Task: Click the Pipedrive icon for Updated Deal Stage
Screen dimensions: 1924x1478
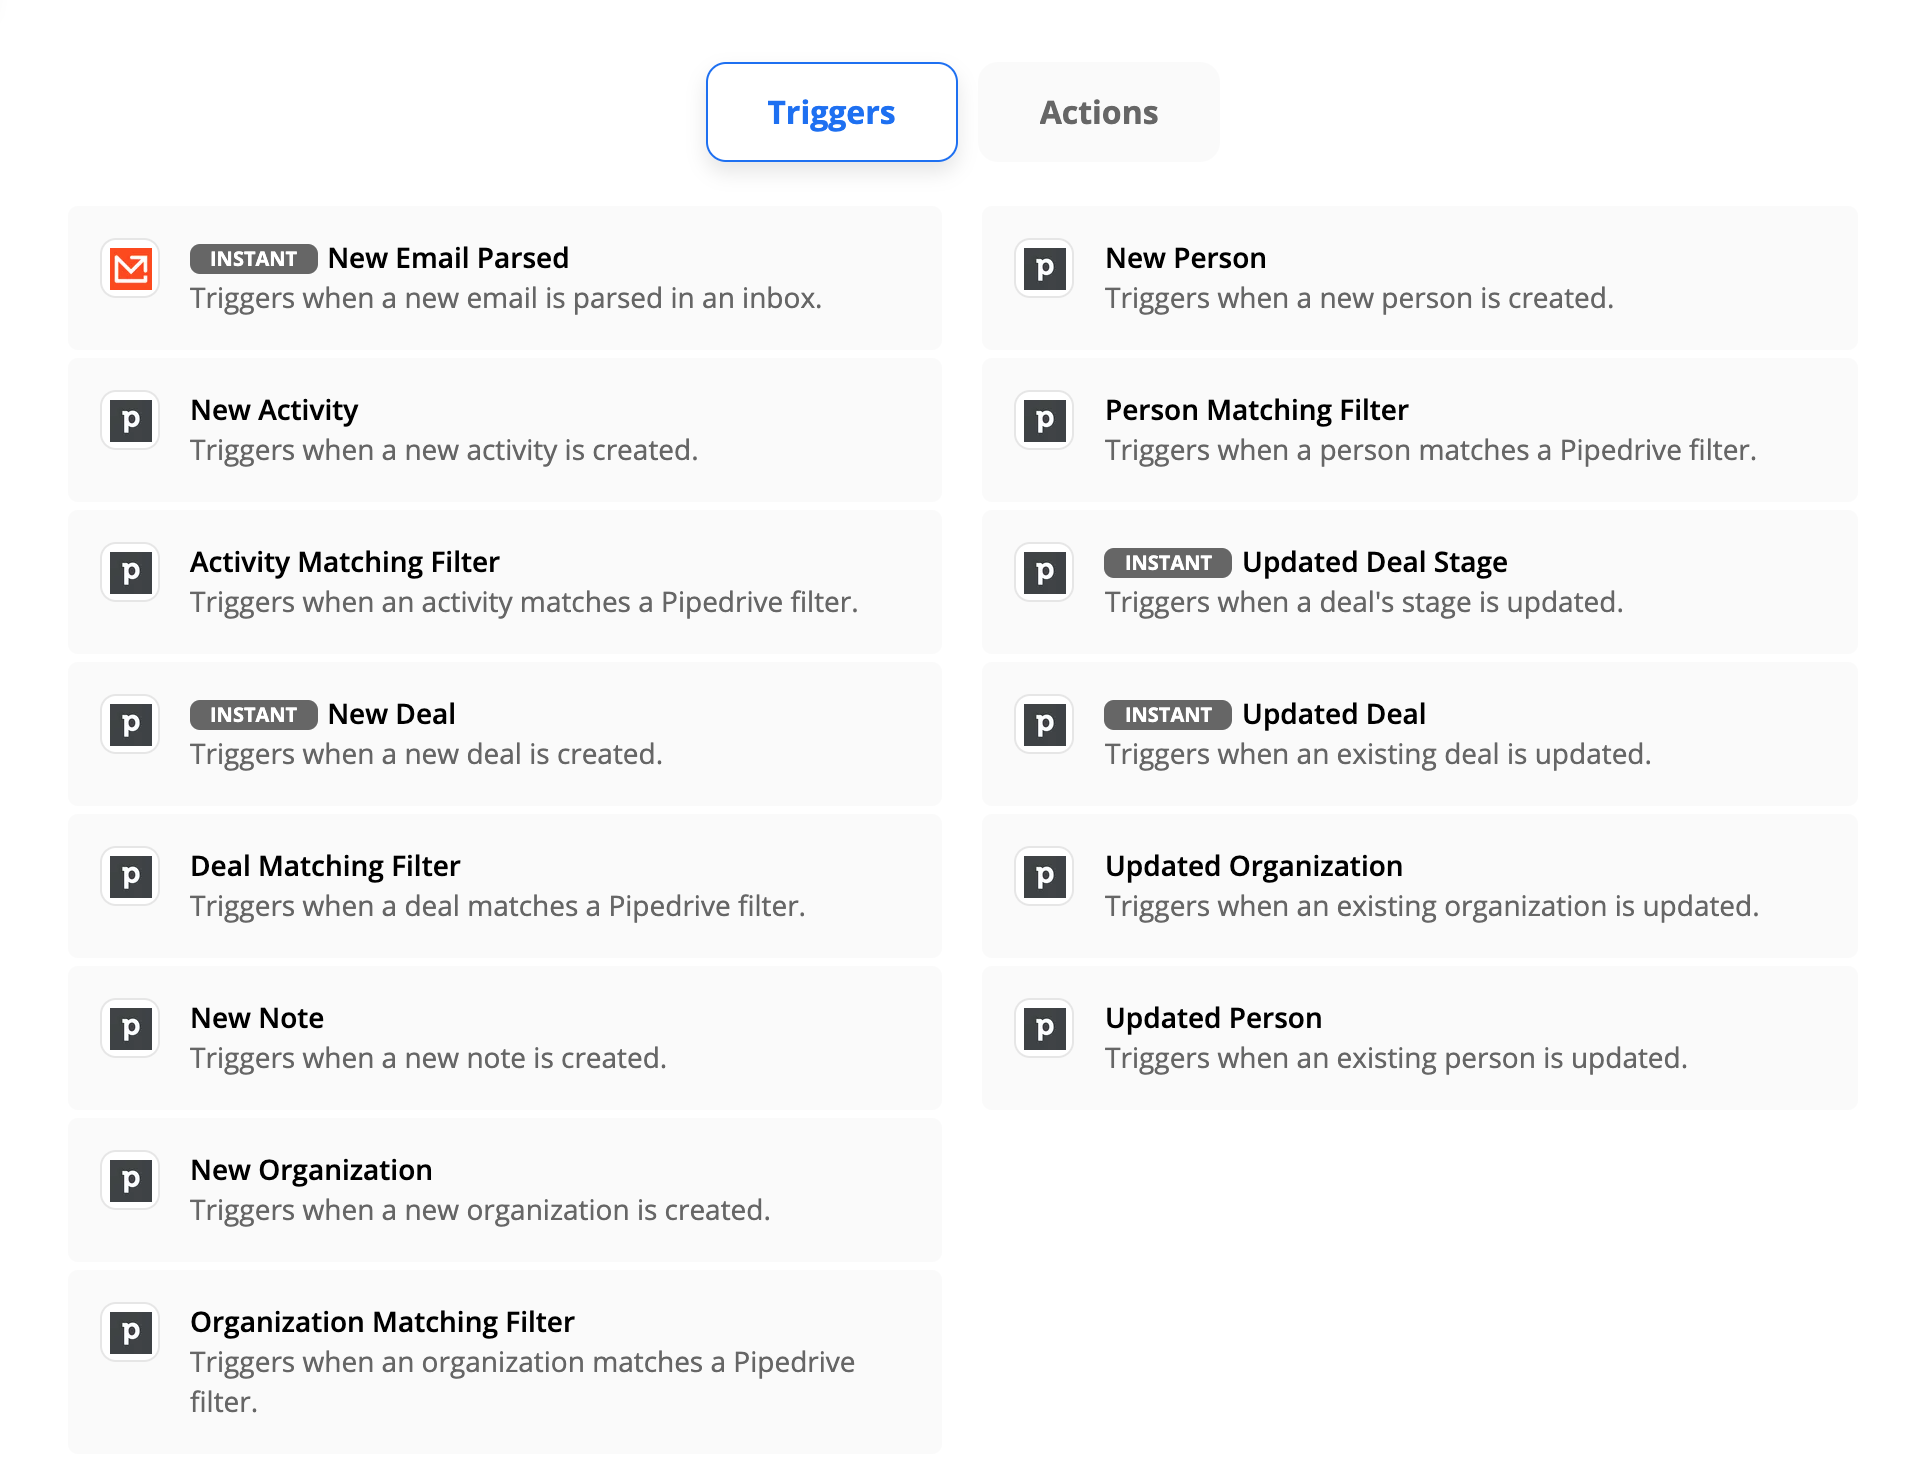Action: (x=1043, y=572)
